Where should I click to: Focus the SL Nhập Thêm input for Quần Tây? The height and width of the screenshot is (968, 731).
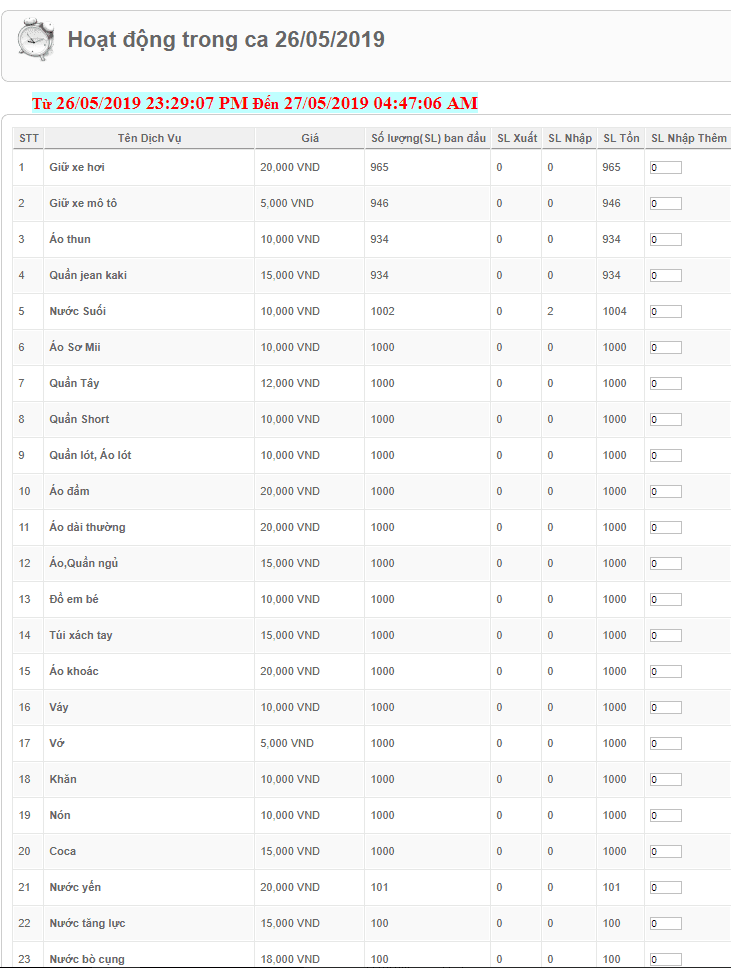pyautogui.click(x=666, y=384)
